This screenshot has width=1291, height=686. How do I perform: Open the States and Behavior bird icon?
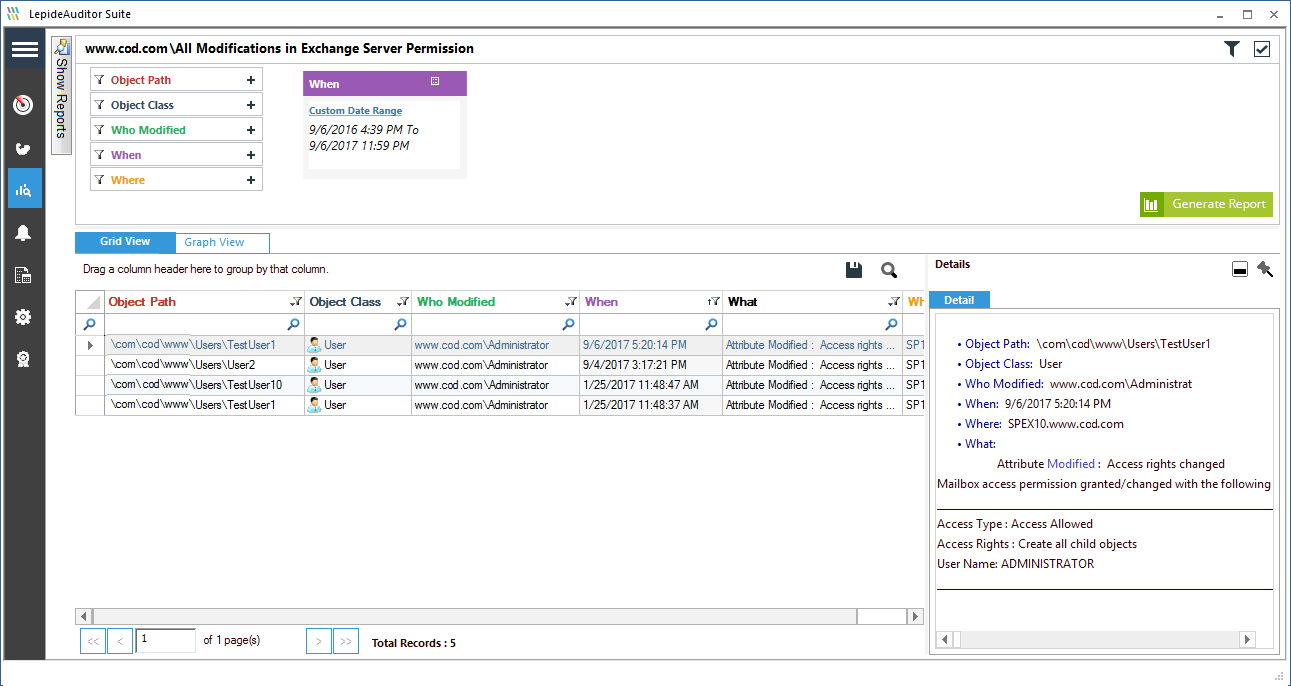tap(24, 149)
